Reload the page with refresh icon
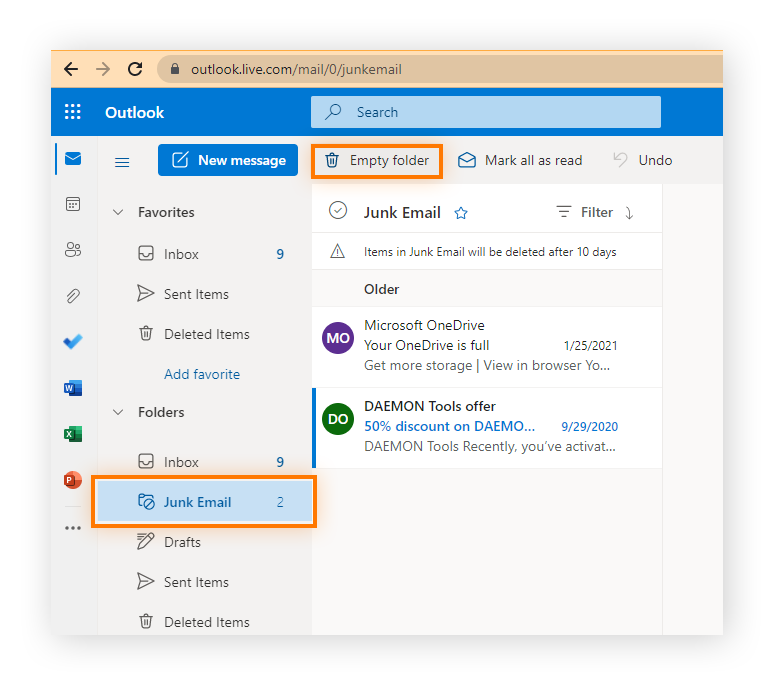The height and width of the screenshot is (684, 775). pyautogui.click(x=135, y=69)
